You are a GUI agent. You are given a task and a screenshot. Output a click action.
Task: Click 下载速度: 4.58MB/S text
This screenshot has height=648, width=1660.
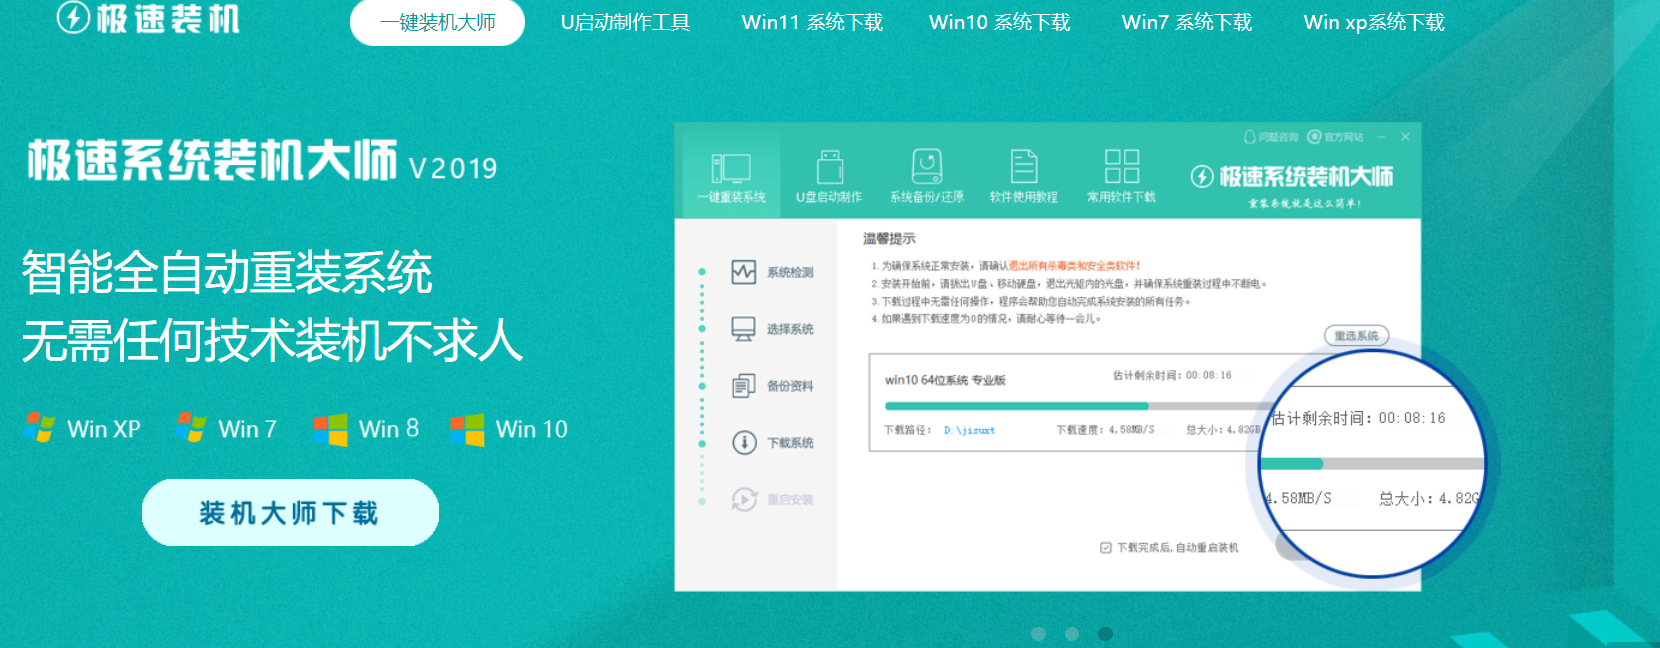[x=1105, y=430]
